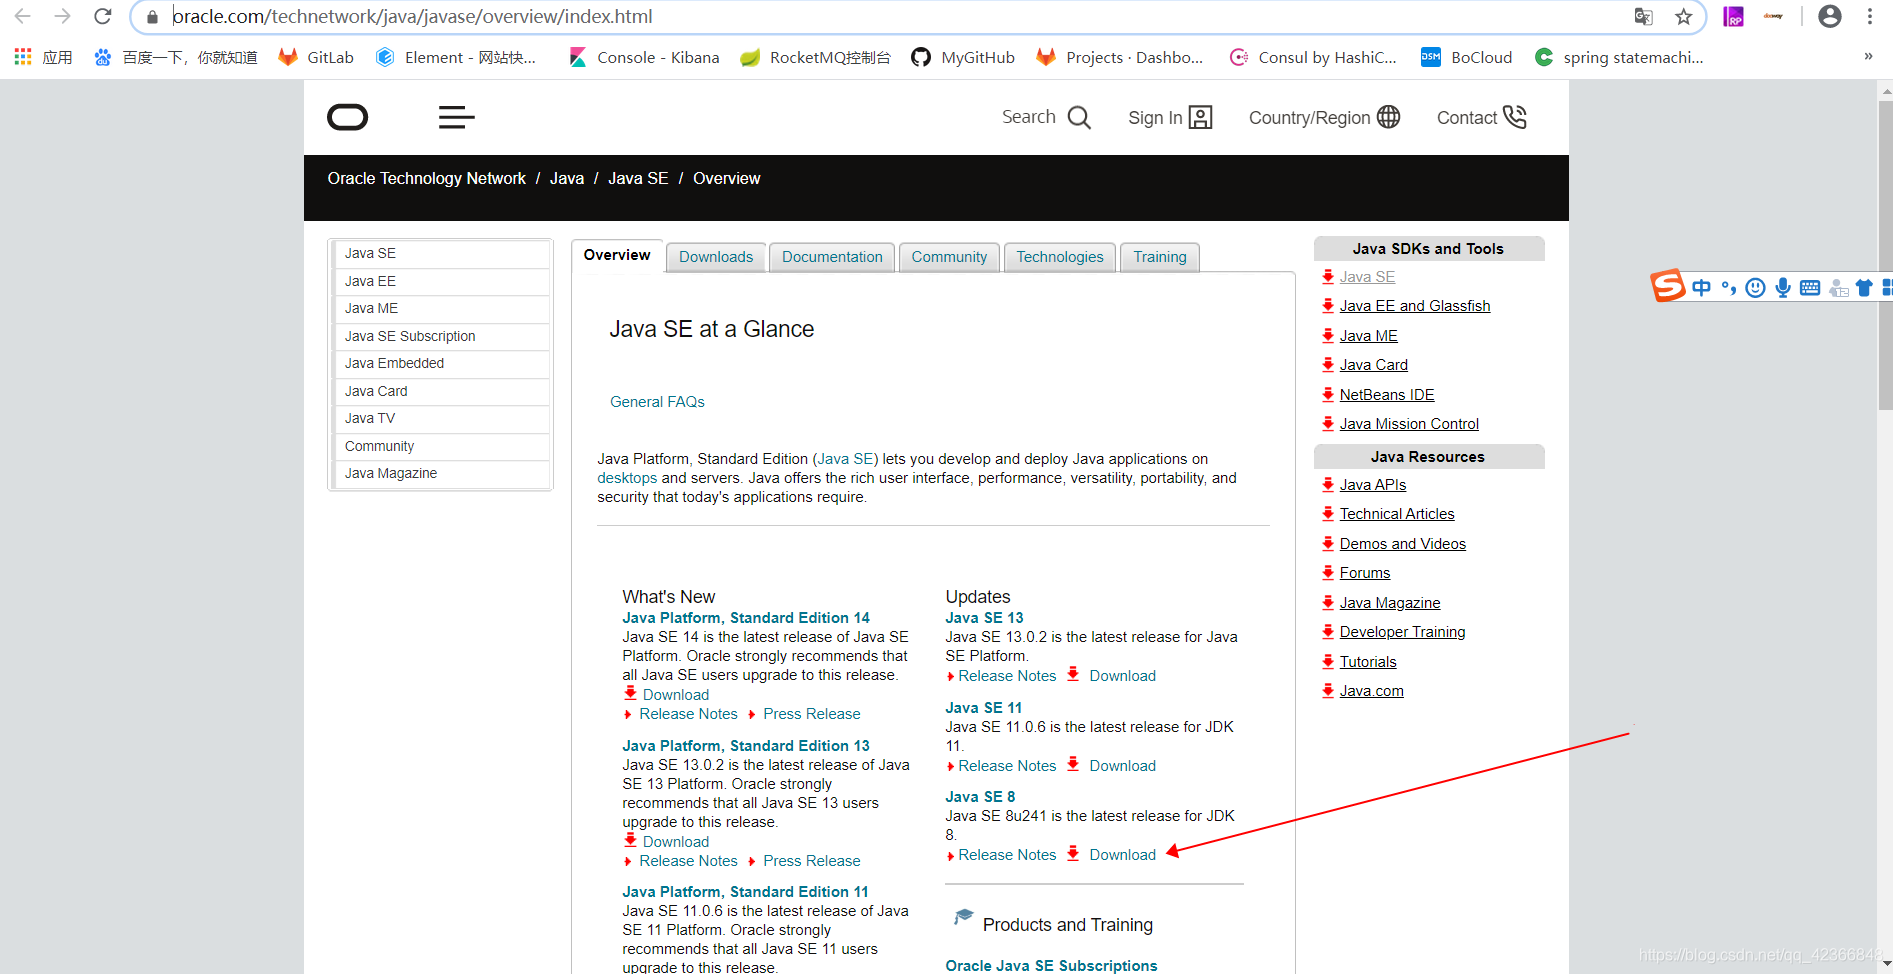Open the General FAQs link
1893x974 pixels.
(657, 402)
